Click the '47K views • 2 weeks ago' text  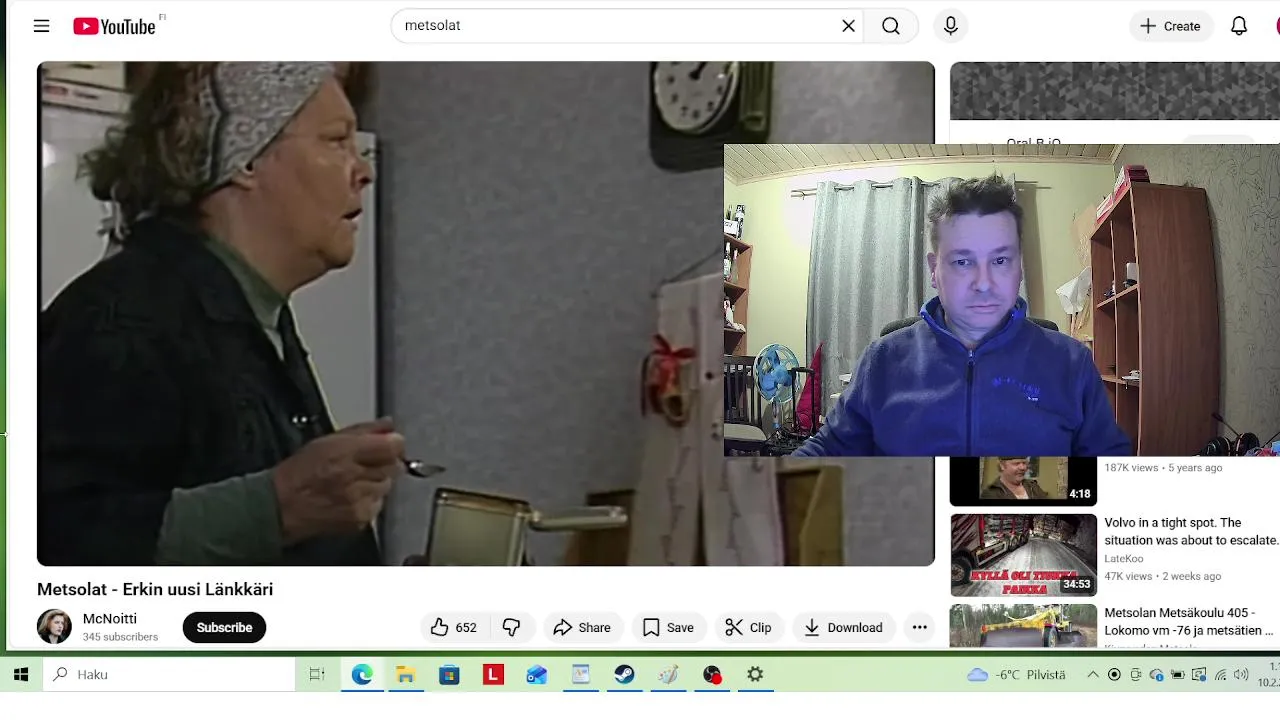1162,577
